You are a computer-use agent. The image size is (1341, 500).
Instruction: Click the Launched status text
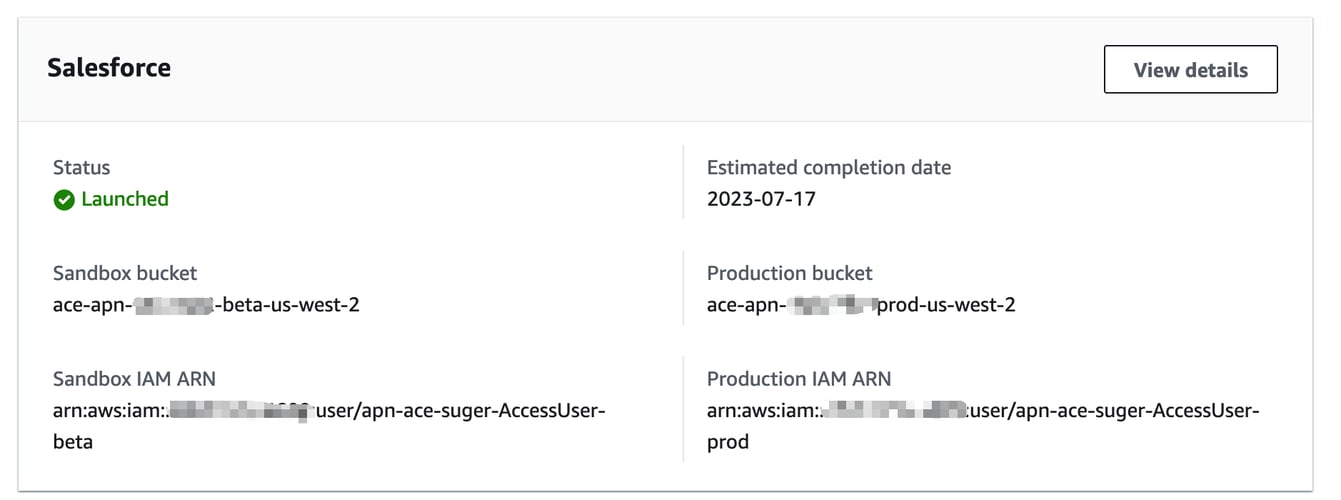tap(125, 199)
